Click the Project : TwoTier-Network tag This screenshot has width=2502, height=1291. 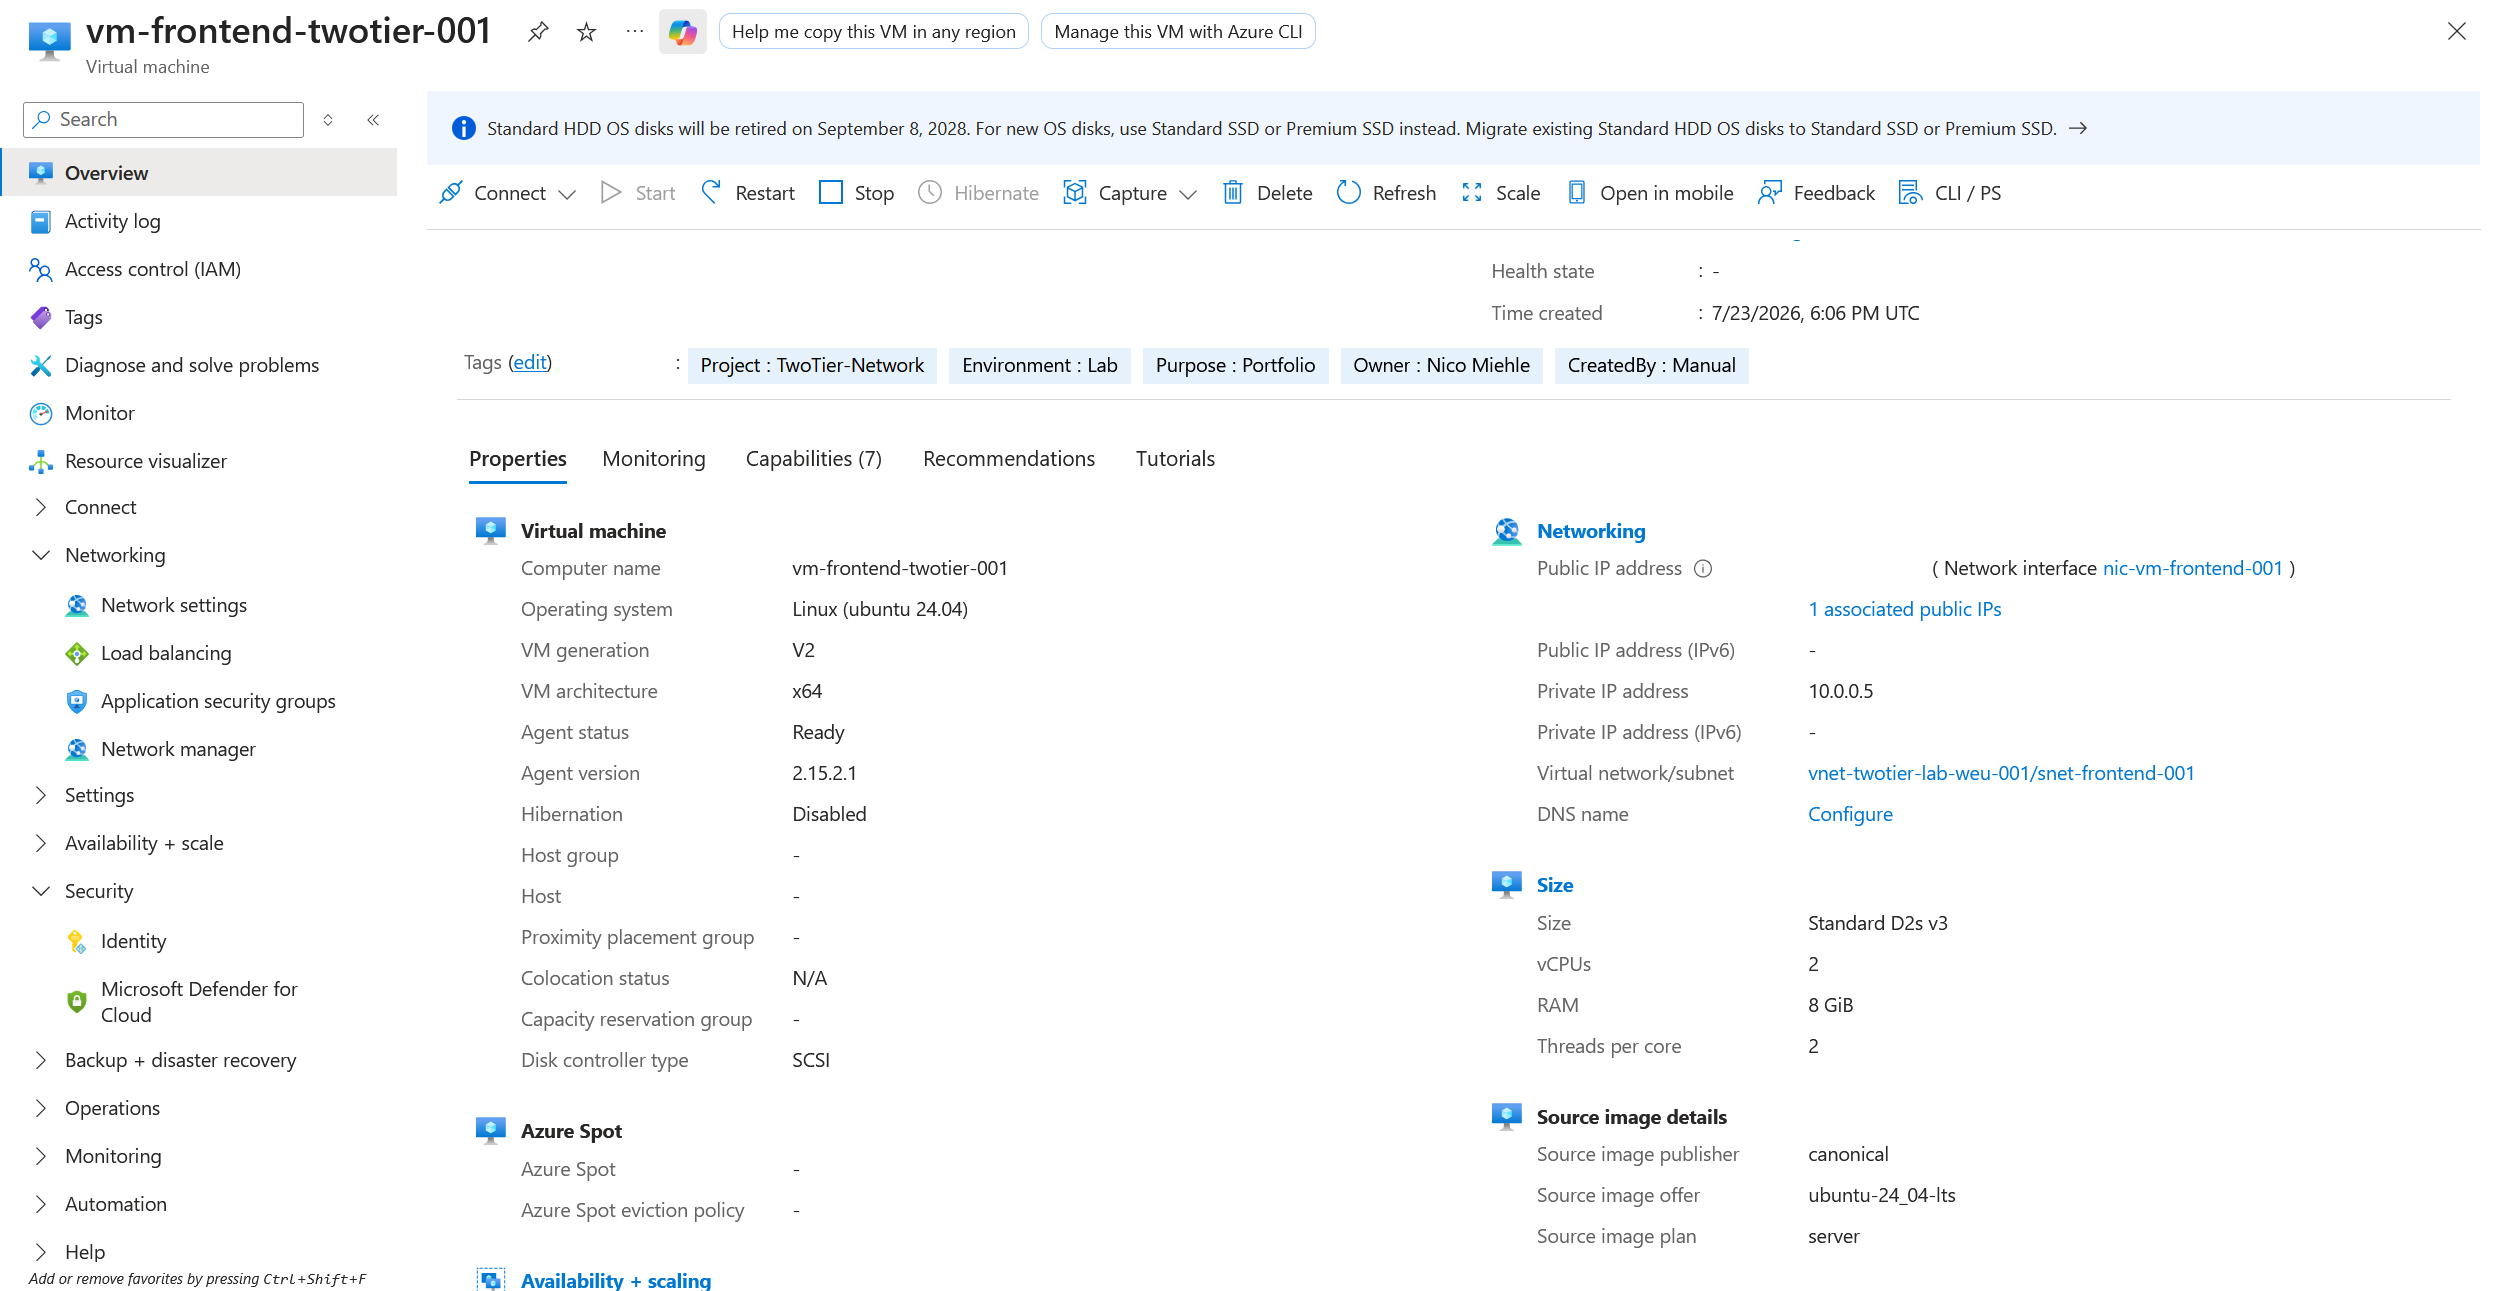pyautogui.click(x=812, y=366)
